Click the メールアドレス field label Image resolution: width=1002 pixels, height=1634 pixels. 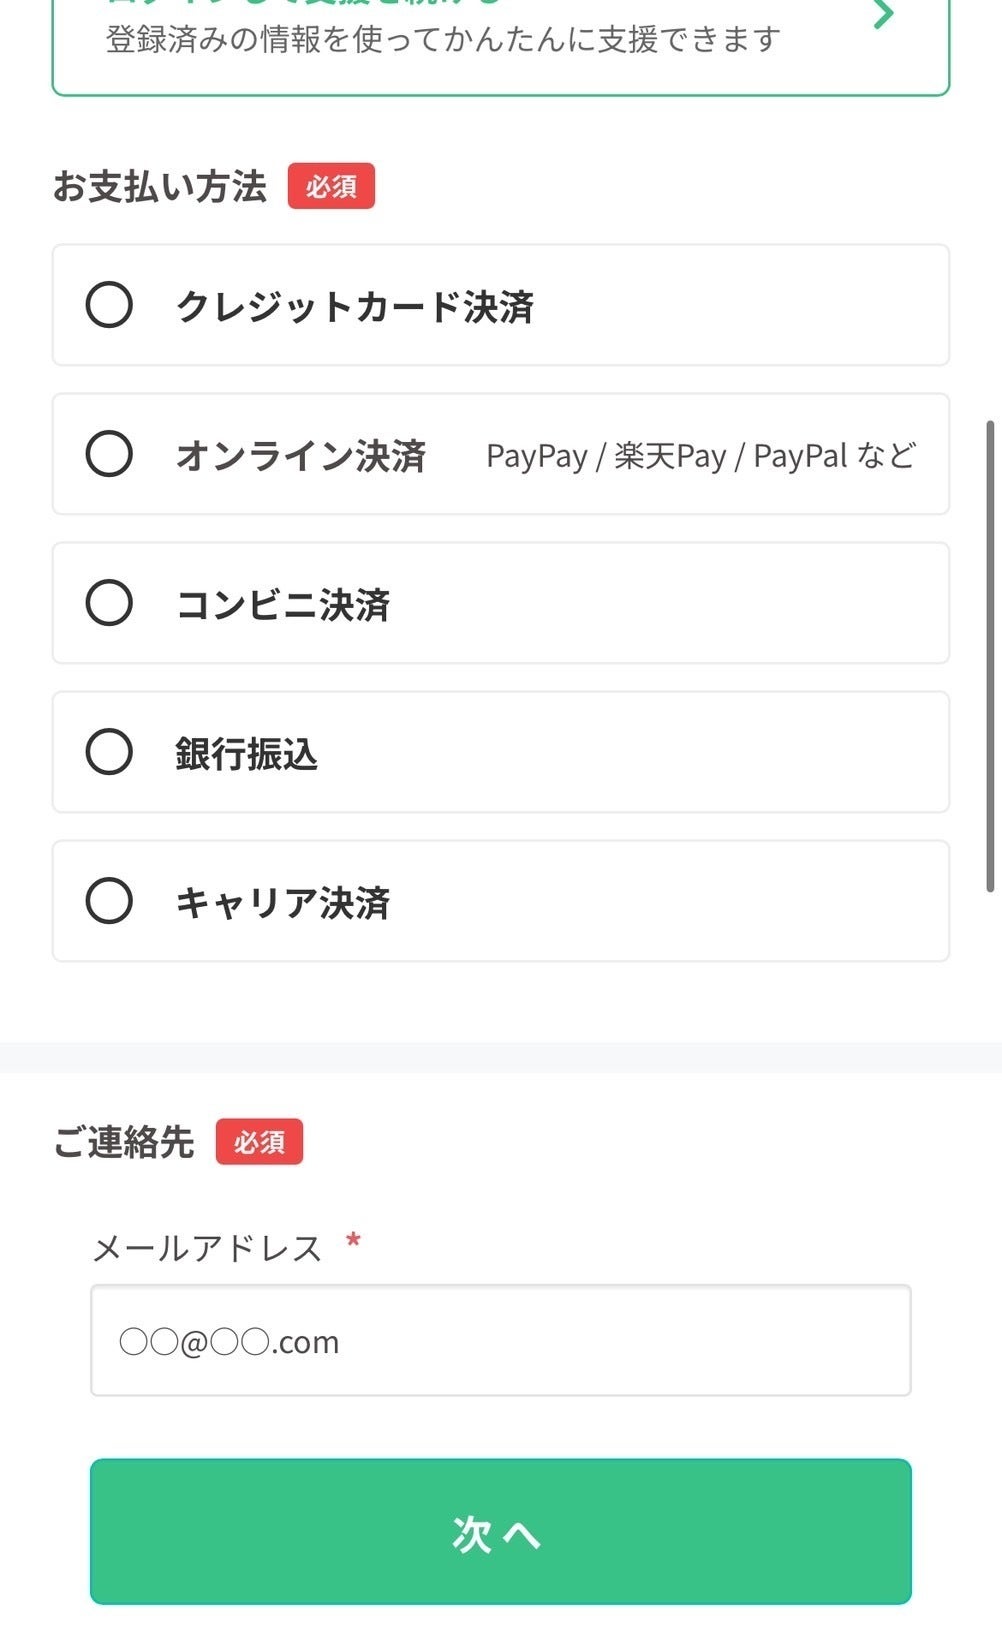(207, 1249)
